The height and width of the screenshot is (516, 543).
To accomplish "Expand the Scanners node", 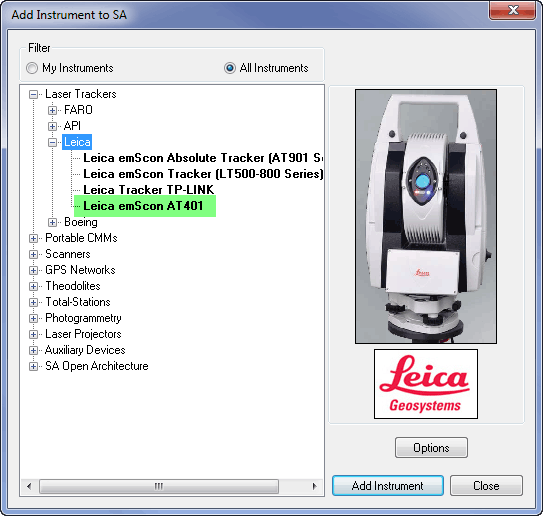I will point(34,254).
